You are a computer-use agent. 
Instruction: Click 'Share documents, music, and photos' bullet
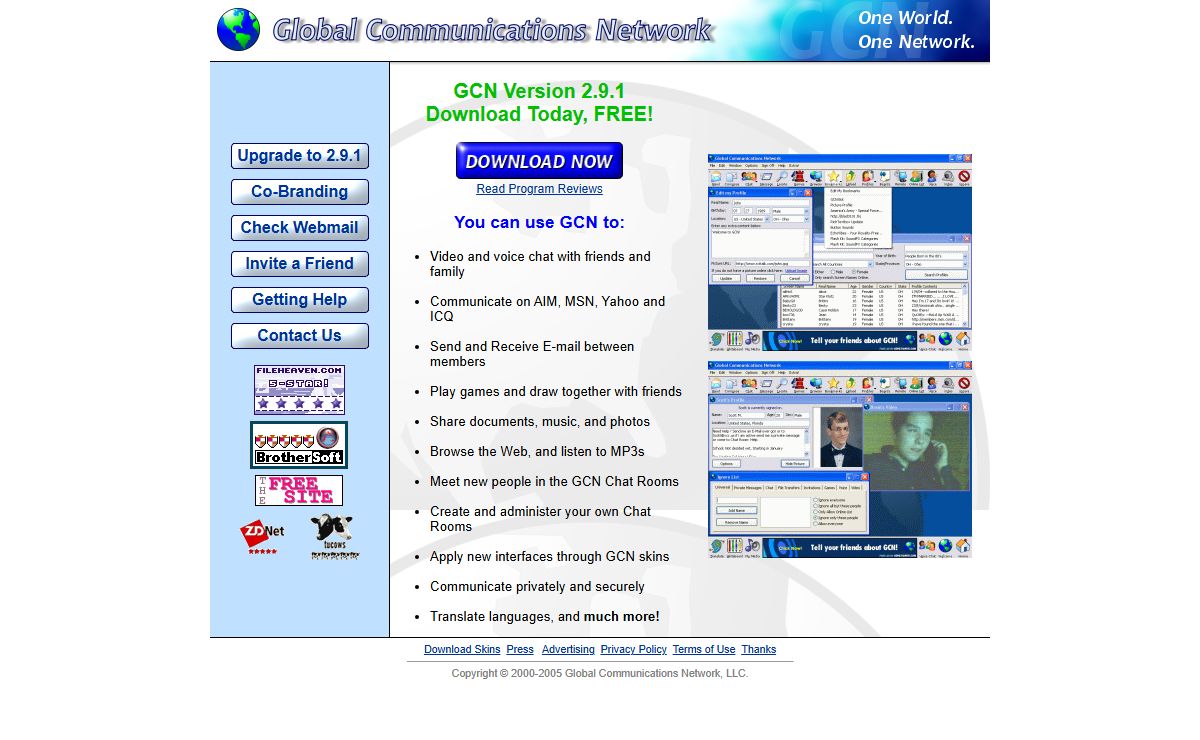[540, 422]
